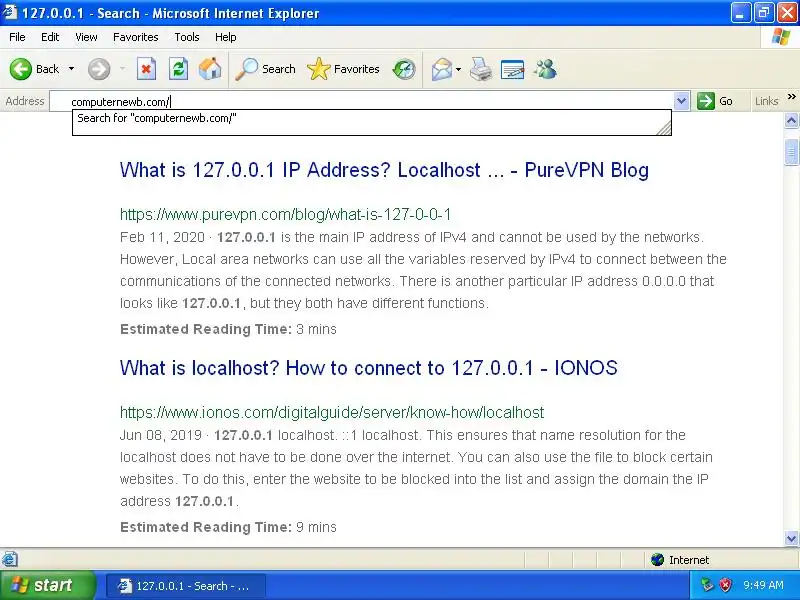Screen dimensions: 800x600
Task: Open the Messenger people icon
Action: tap(545, 69)
